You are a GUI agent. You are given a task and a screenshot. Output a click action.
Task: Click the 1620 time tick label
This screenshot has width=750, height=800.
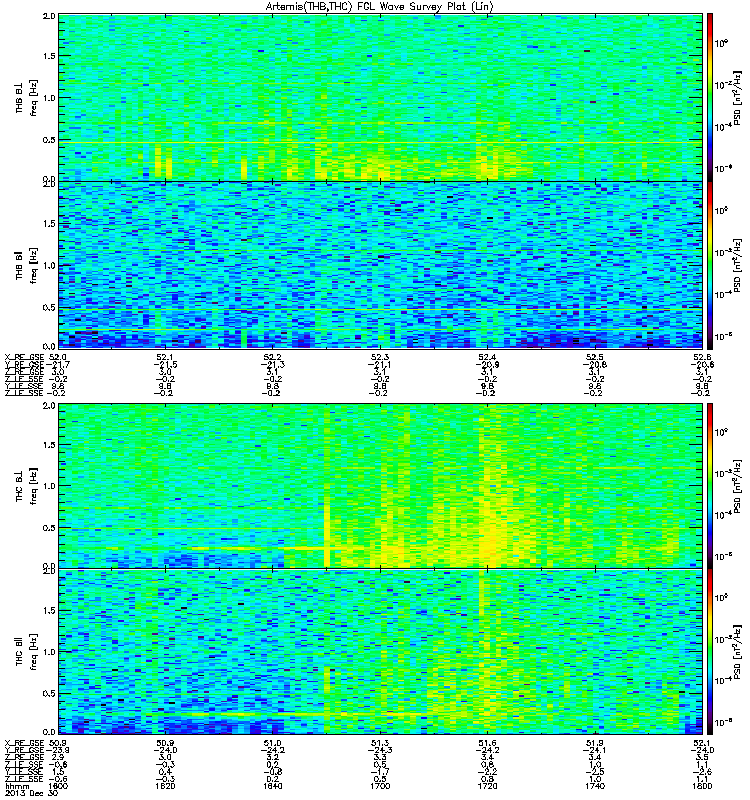click(x=165, y=786)
